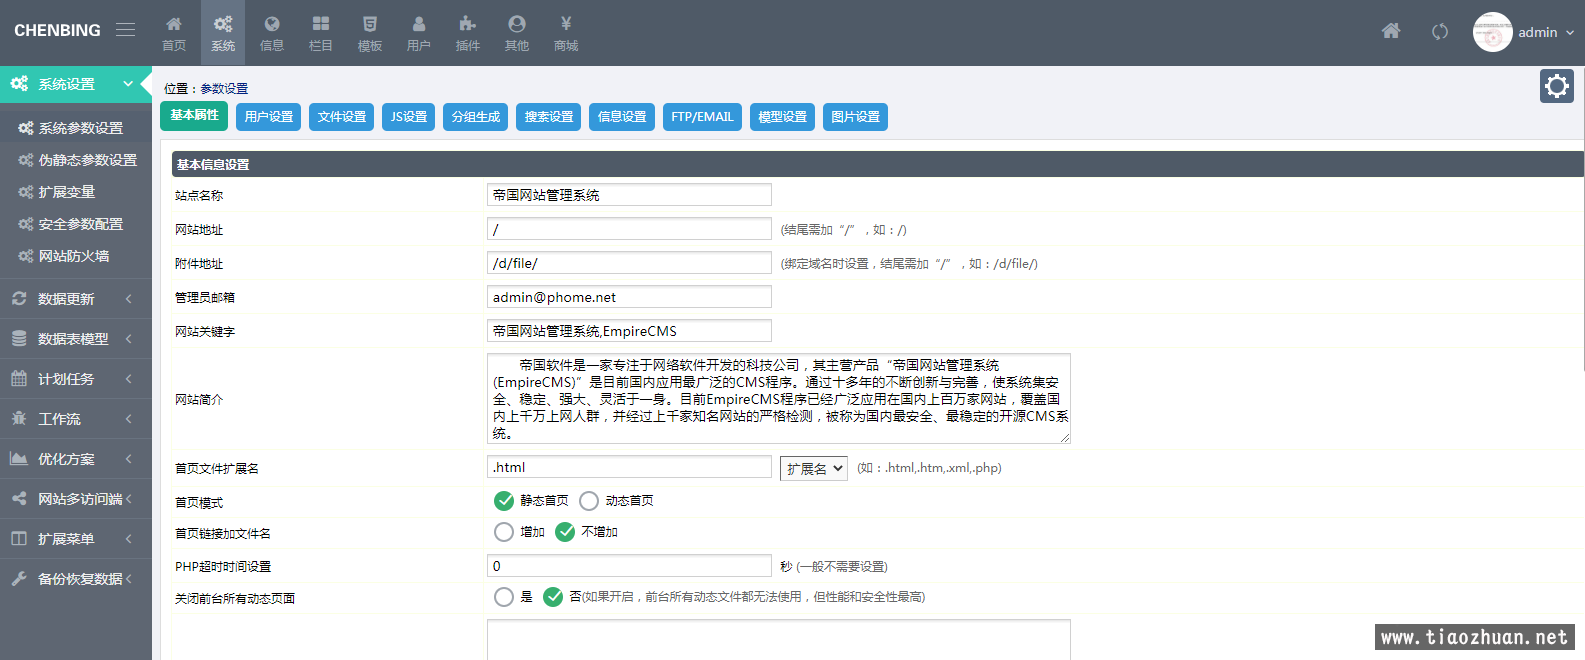Screen dimensions: 1585x660
Task: Open the 模板 template icon in top bar
Action: [x=369, y=32]
